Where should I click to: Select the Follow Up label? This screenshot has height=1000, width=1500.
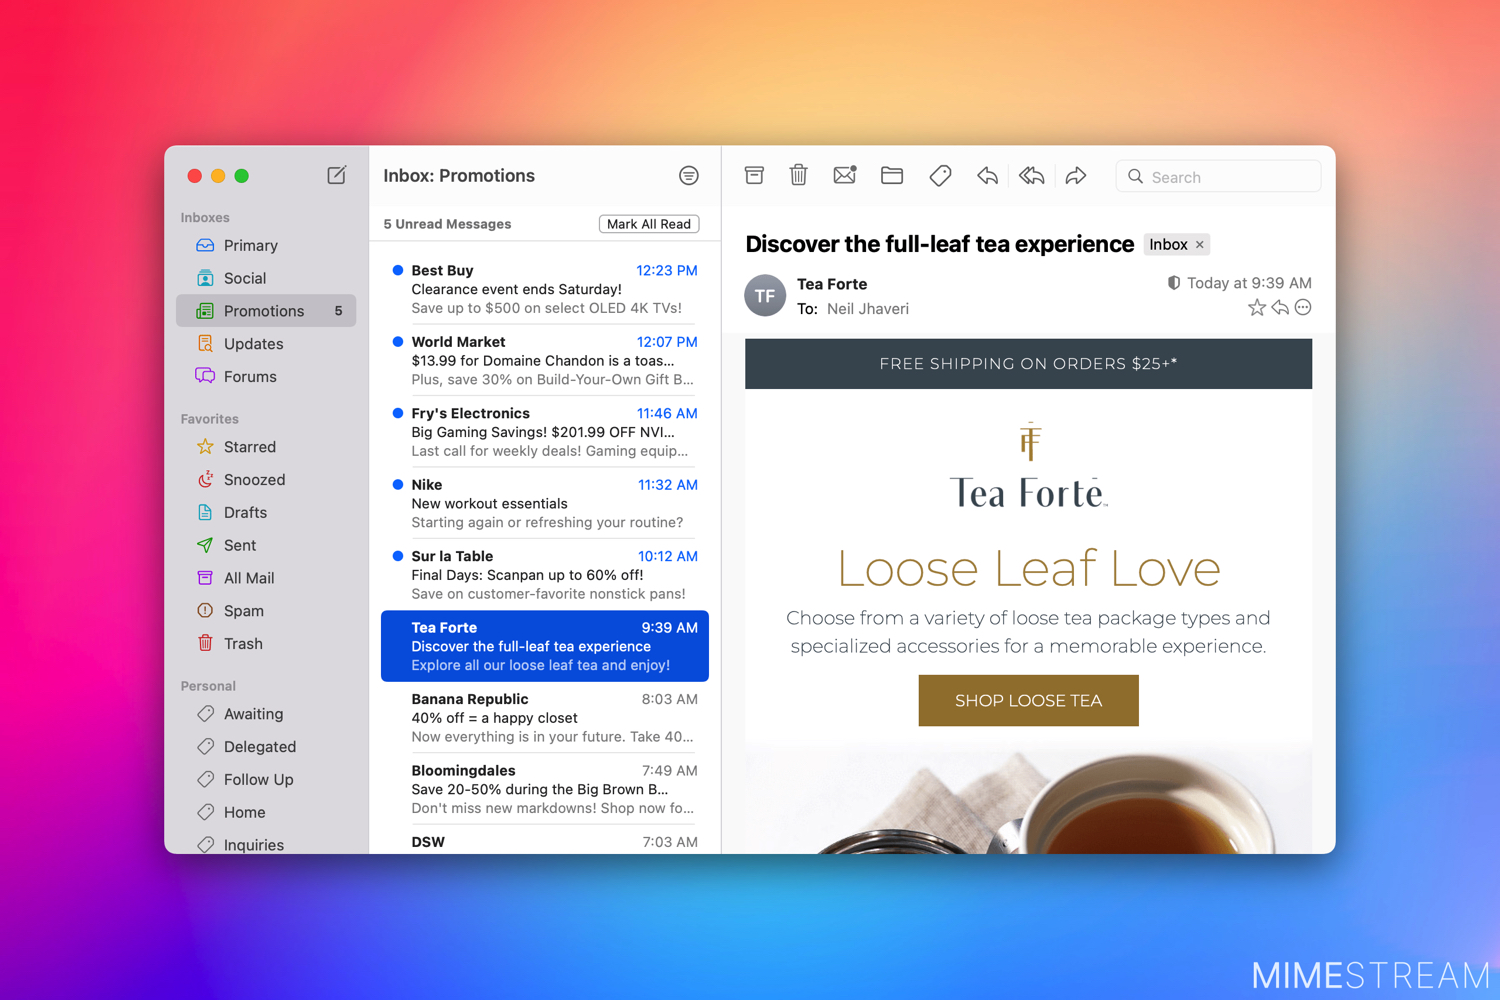(x=266, y=780)
